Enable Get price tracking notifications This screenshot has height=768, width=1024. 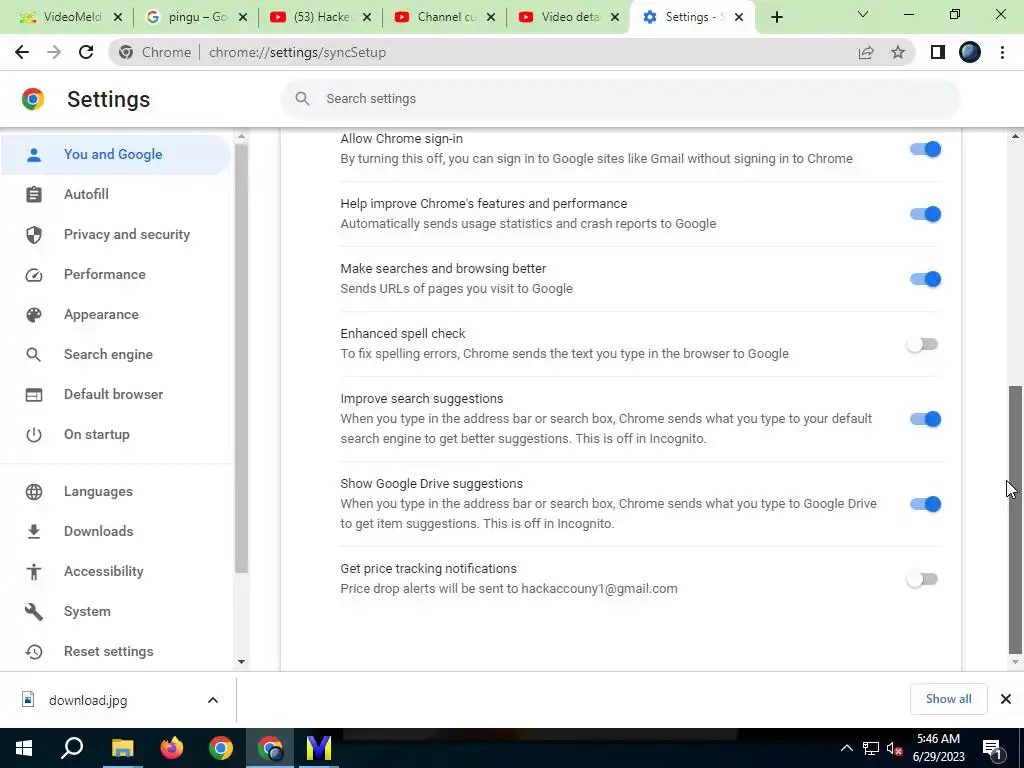922,579
